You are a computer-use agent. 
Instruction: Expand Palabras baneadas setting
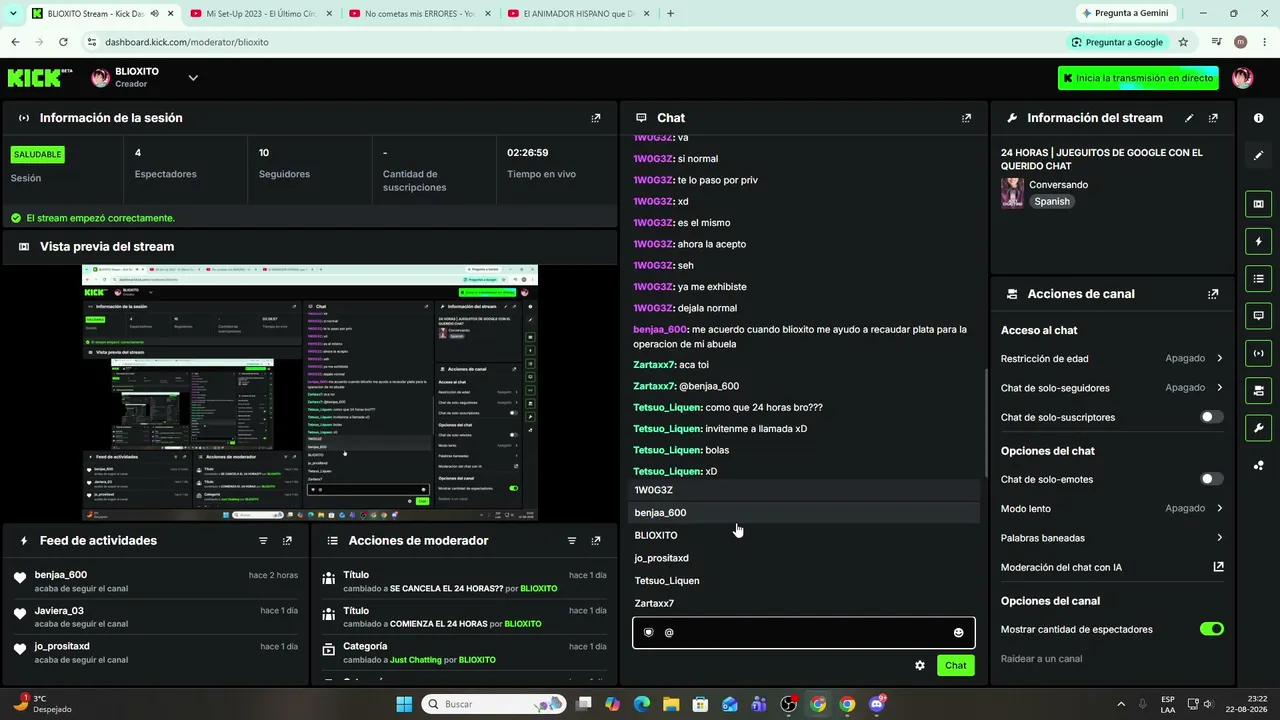[1112, 538]
